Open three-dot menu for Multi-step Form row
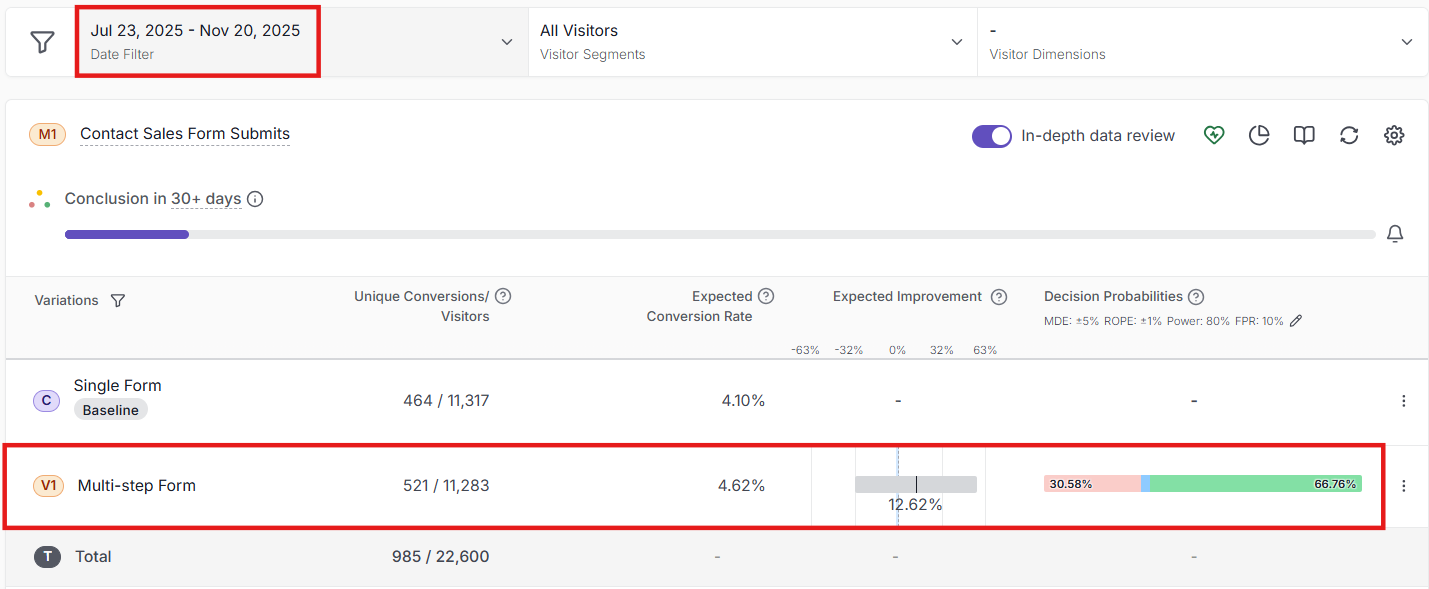 click(1403, 486)
